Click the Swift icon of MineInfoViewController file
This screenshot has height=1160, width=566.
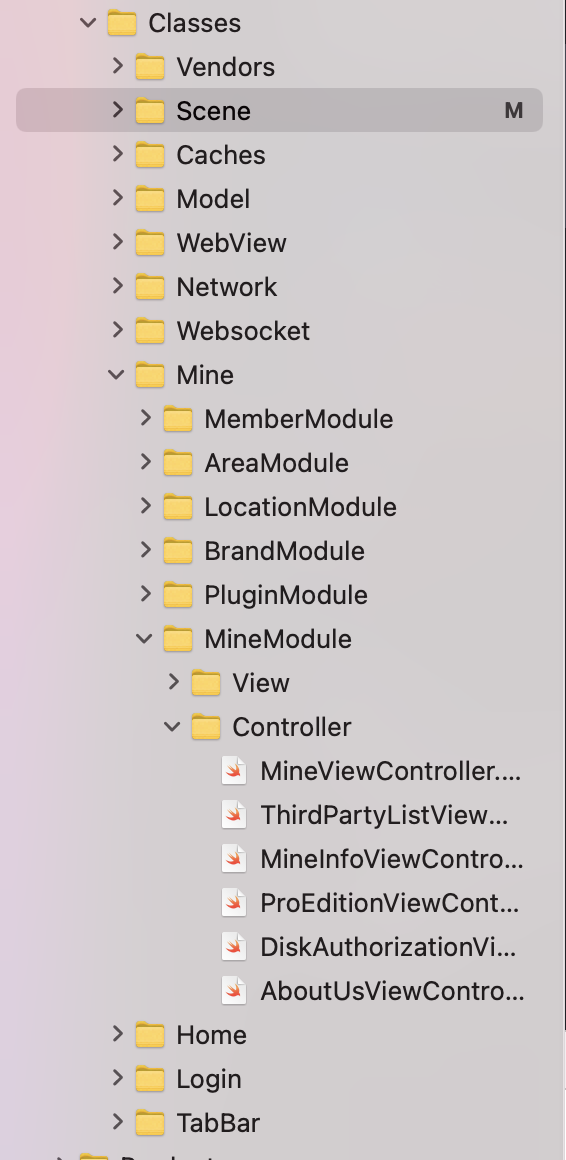pyautogui.click(x=234, y=859)
